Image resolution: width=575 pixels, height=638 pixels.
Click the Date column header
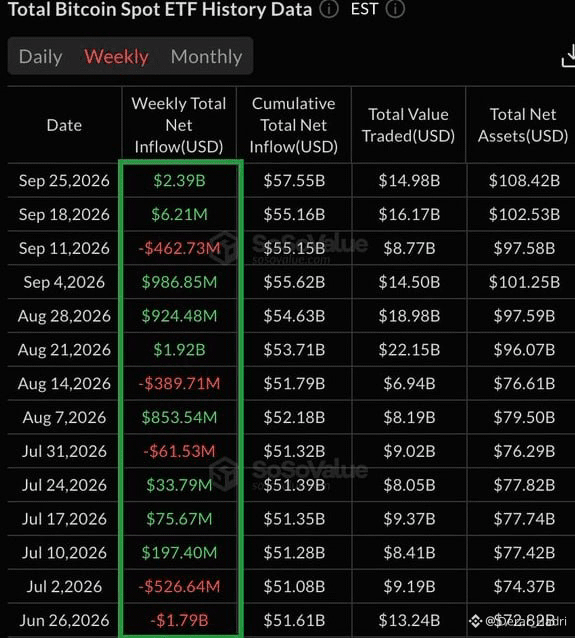click(64, 125)
